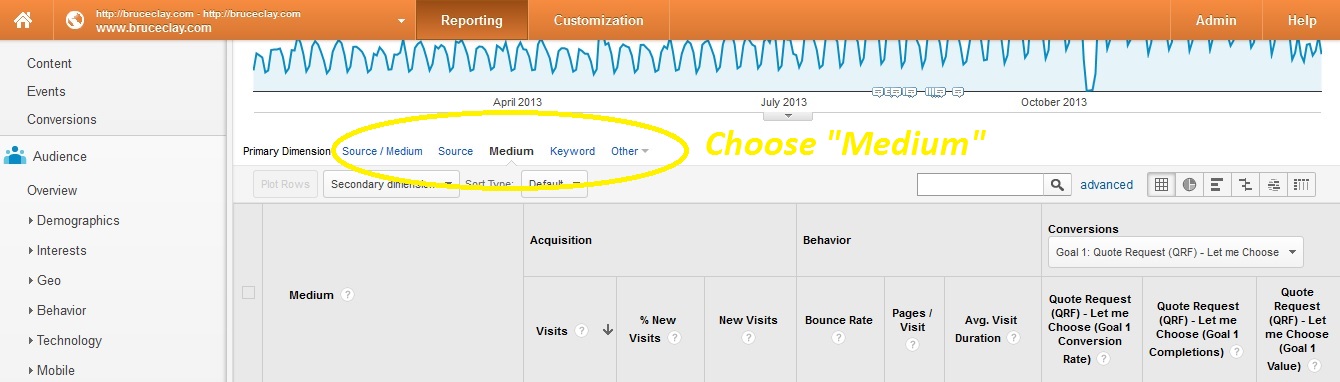1340x382 pixels.
Task: Click the help icon beside Medium header
Action: pyautogui.click(x=347, y=295)
